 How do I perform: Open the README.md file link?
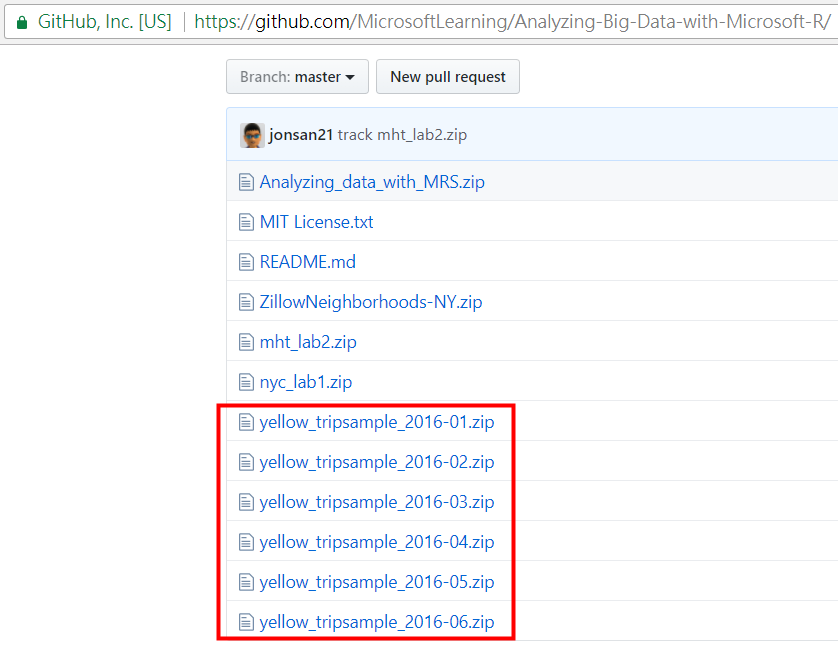pos(307,262)
